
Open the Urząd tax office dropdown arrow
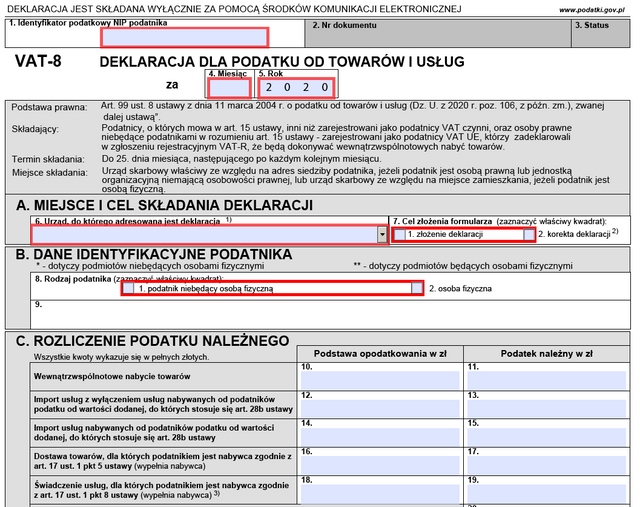click(x=382, y=235)
